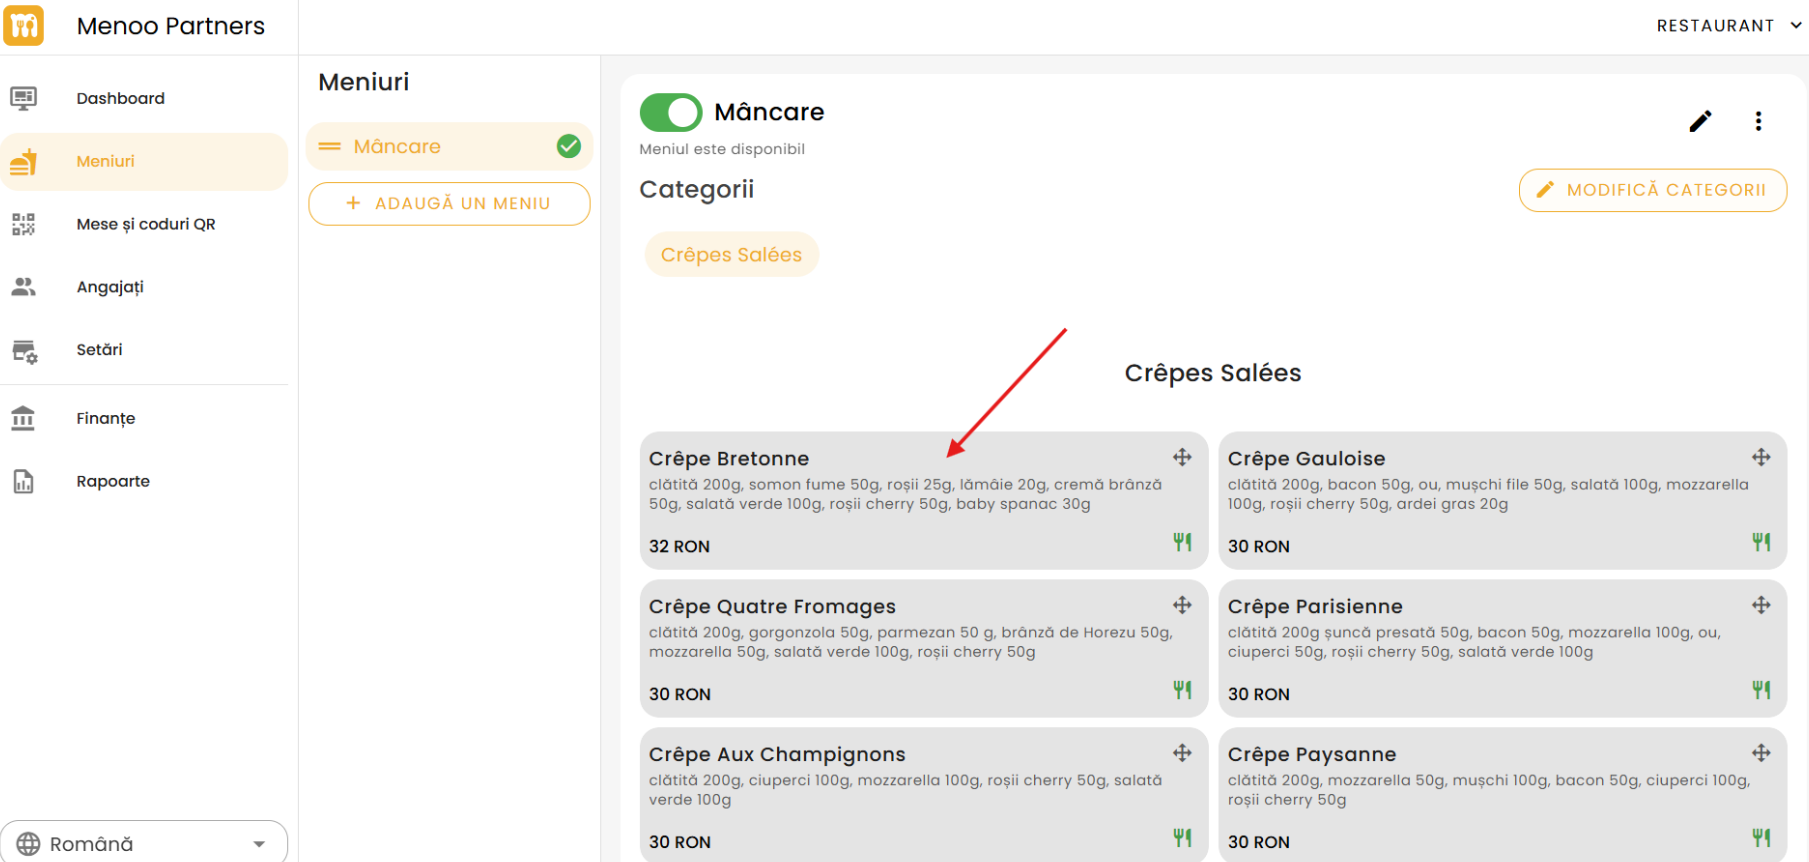
Task: Go to Mese și coduri QR
Action: [146, 224]
